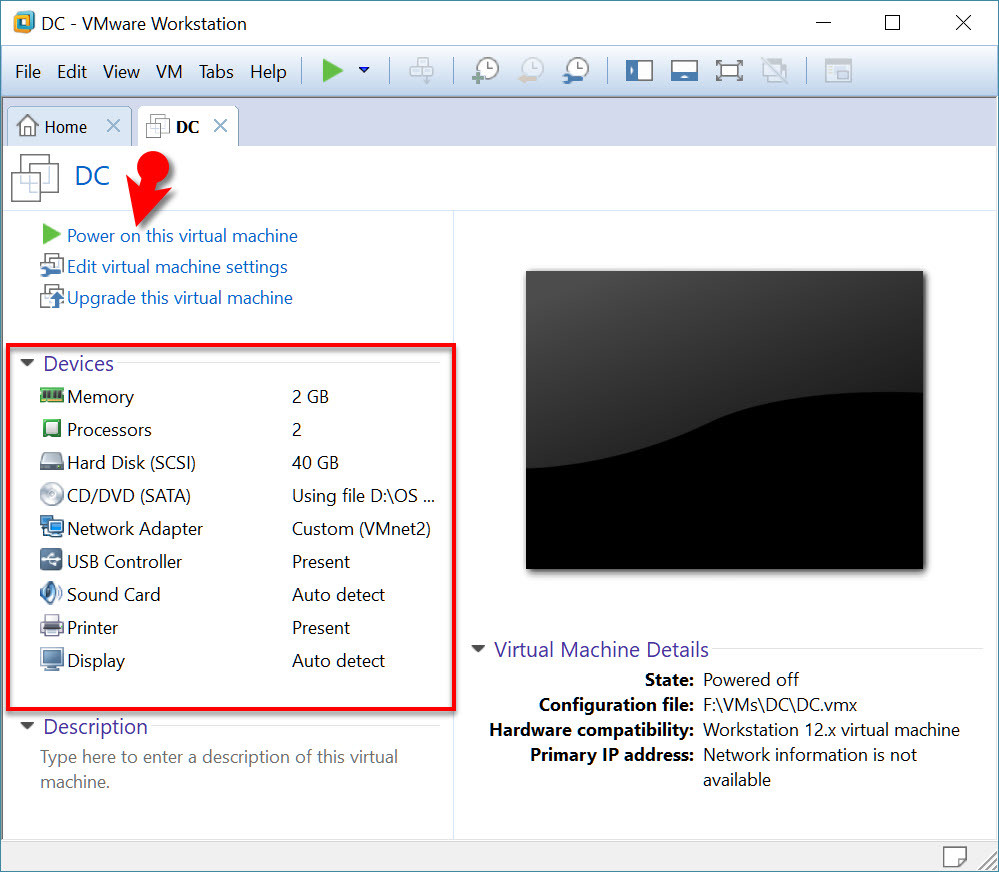Screen dimensions: 999x872
Task: Collapse the Virtual Machine Details section
Action: 478,649
